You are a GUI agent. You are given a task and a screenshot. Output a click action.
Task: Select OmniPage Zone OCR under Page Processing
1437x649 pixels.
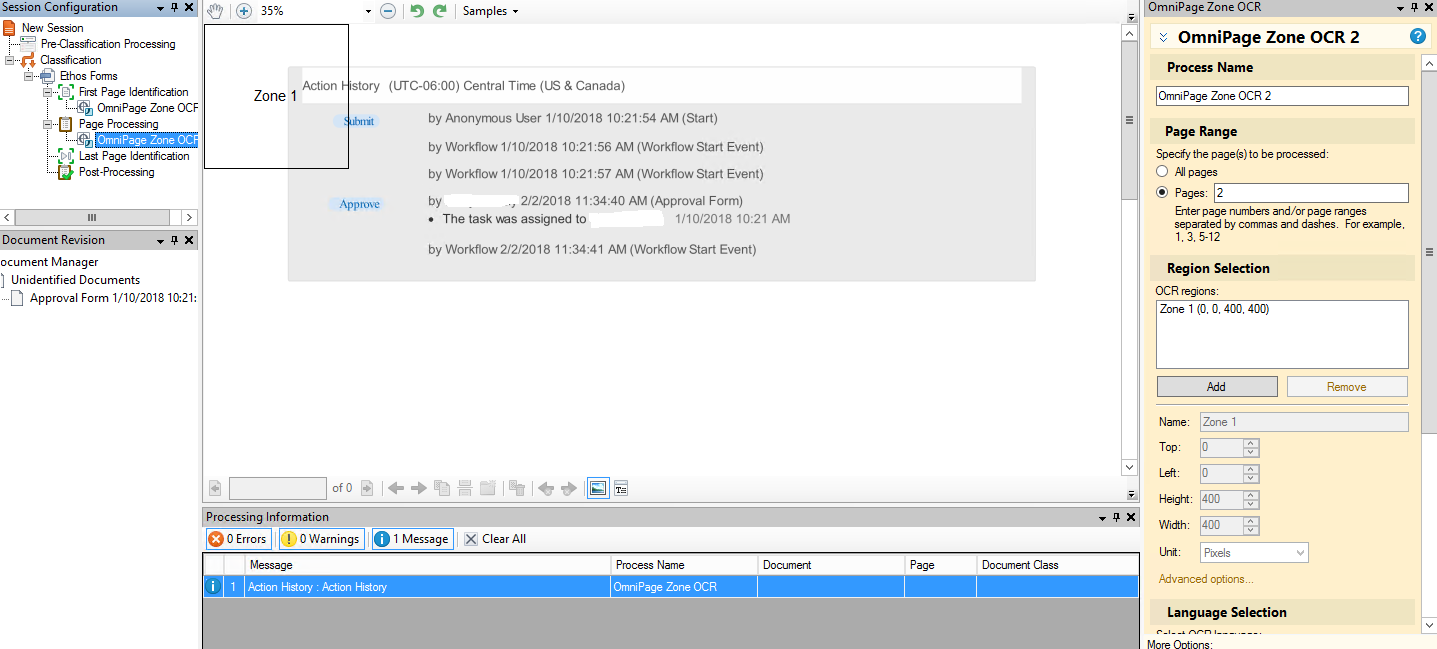(x=147, y=140)
